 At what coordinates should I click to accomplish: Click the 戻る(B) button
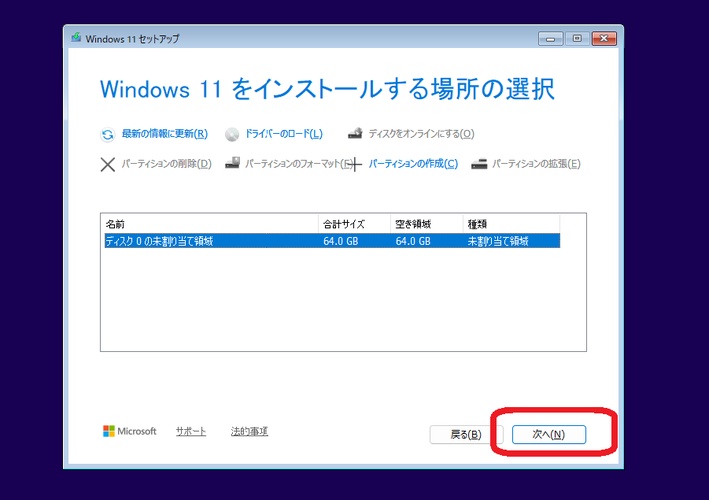(x=466, y=434)
